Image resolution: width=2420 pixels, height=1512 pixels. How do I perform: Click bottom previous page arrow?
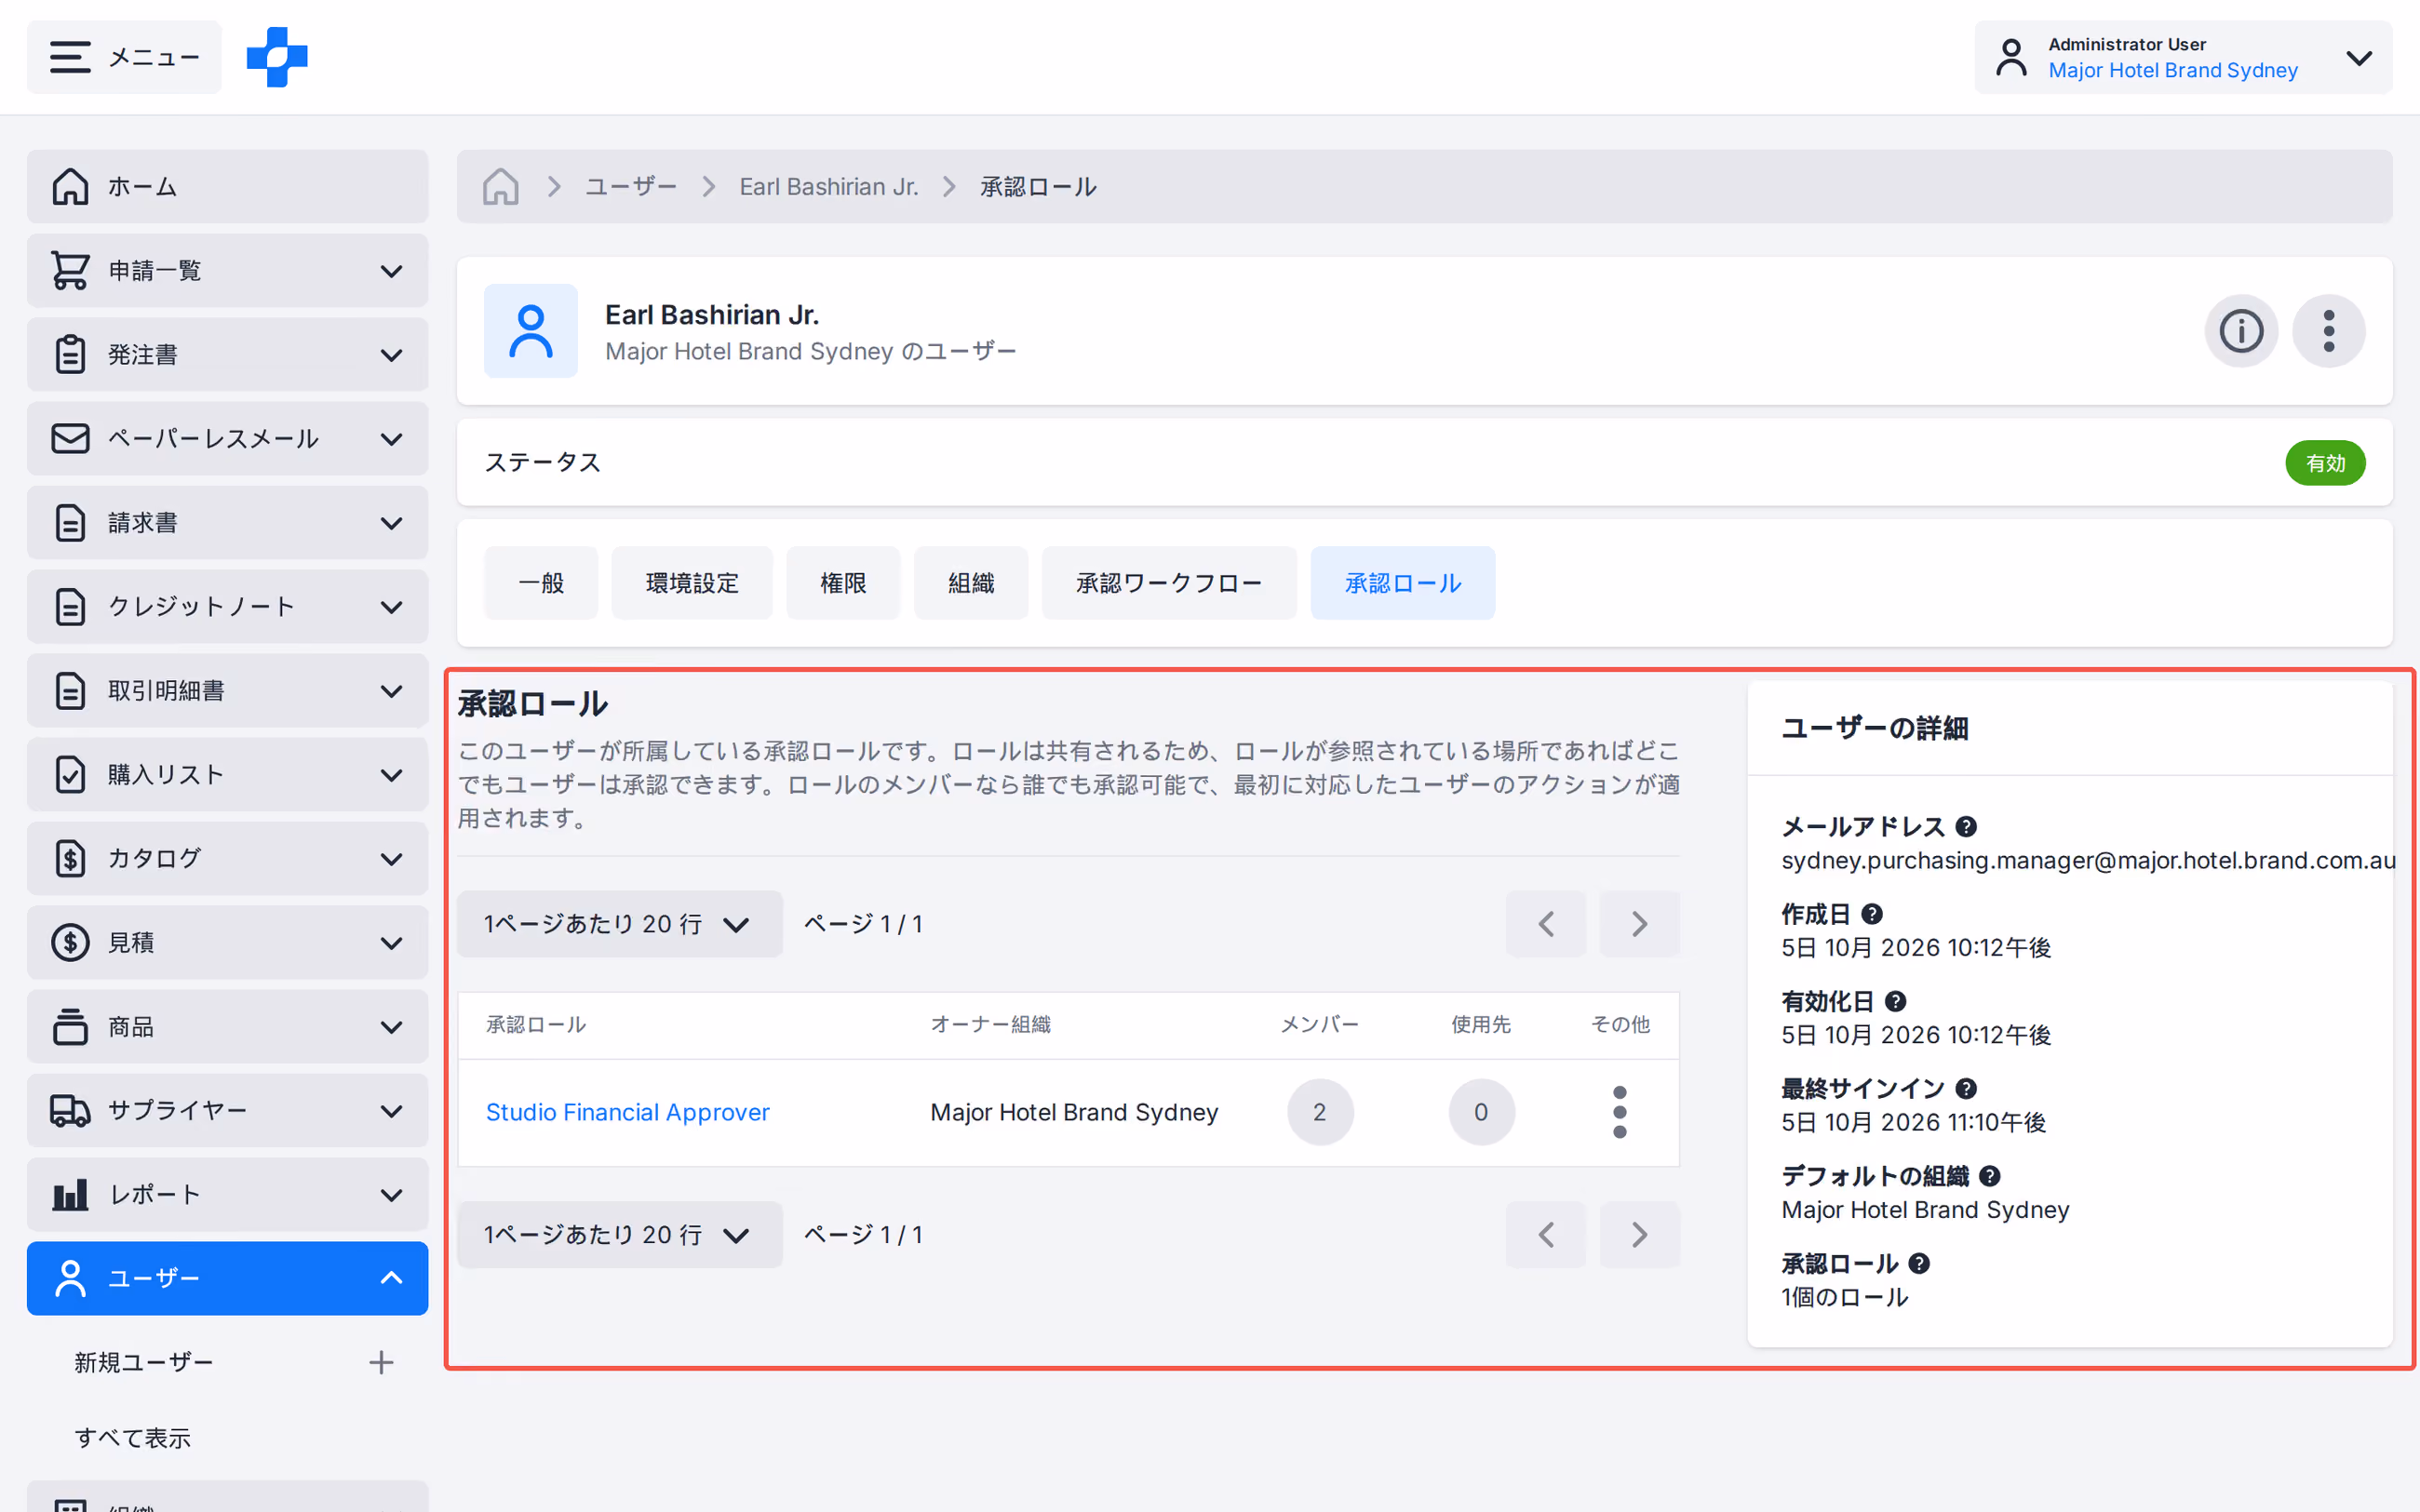tap(1546, 1235)
